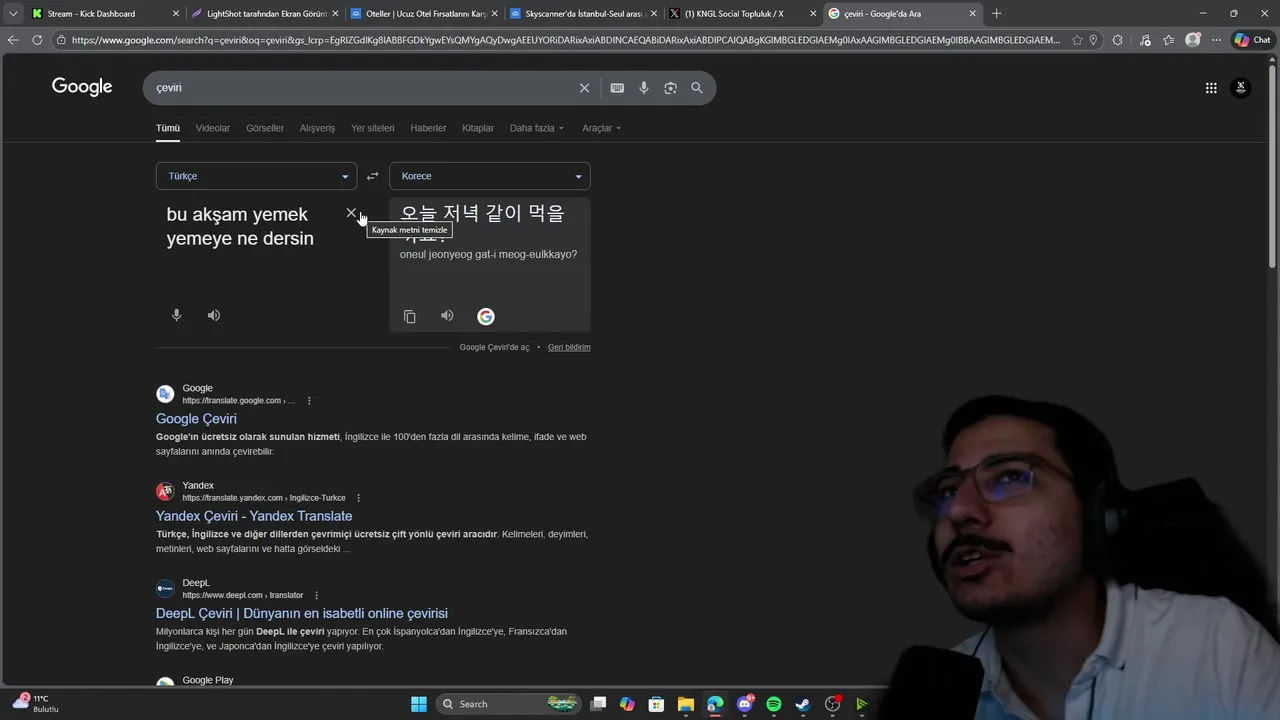Click the Windows taskbar Search box
This screenshot has width=1280, height=720.
point(508,704)
